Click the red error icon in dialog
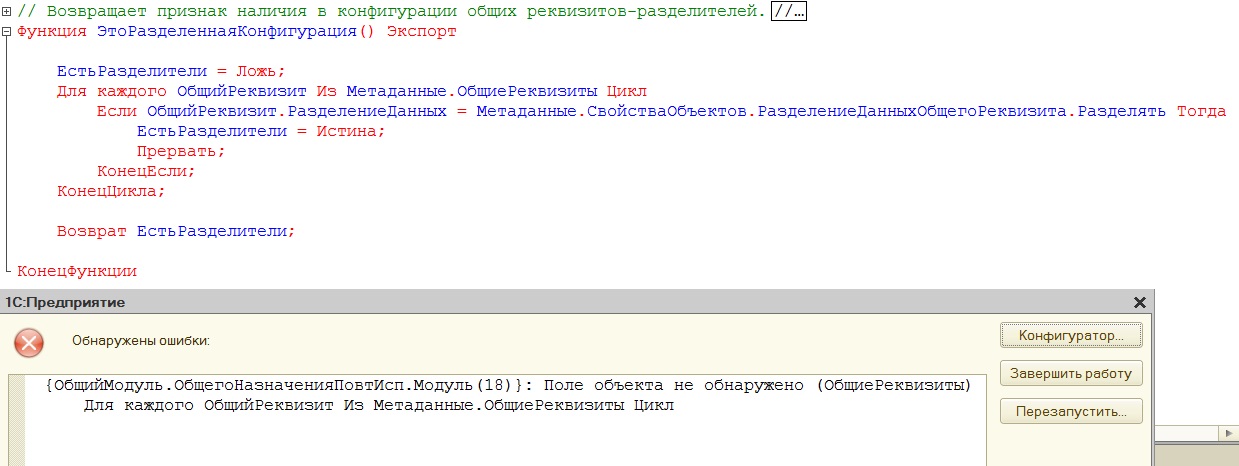 pos(29,343)
